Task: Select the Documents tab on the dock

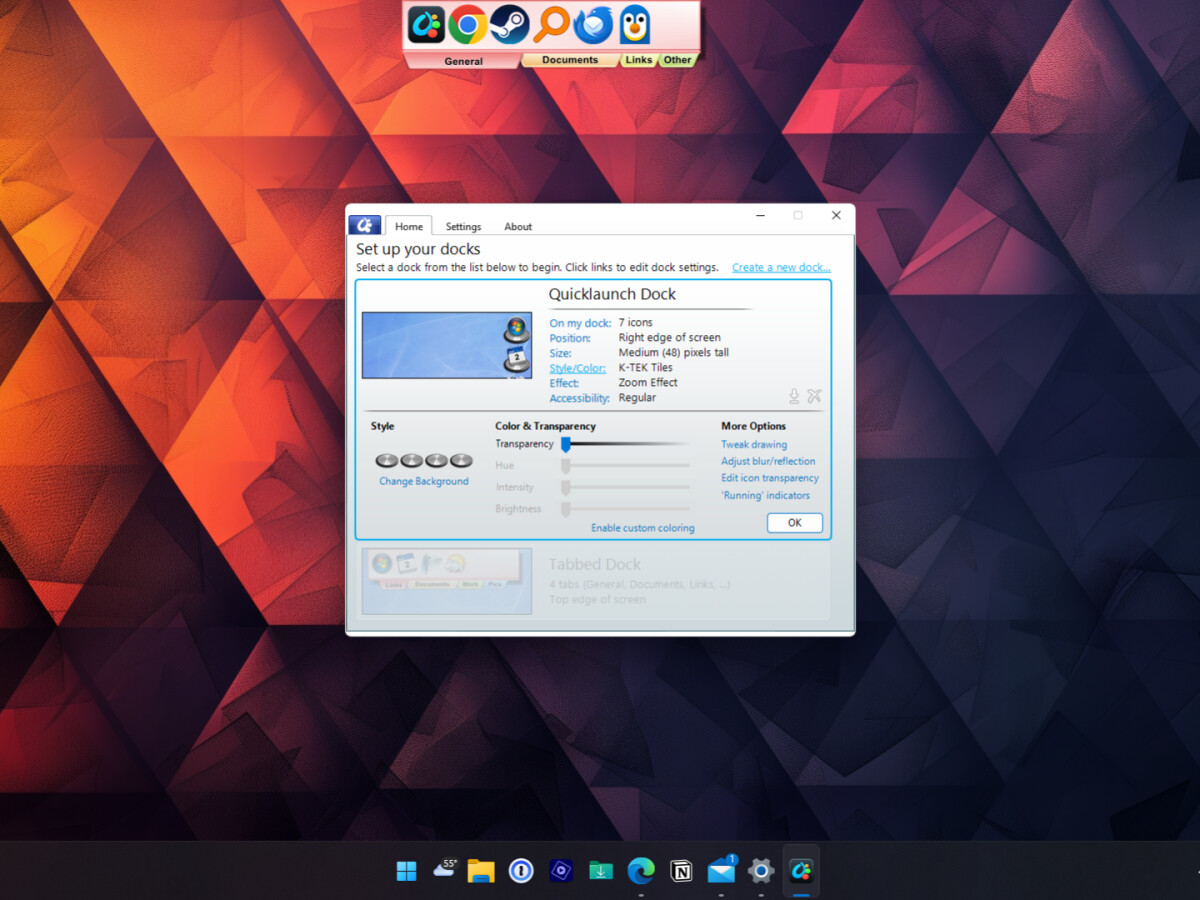Action: point(570,60)
